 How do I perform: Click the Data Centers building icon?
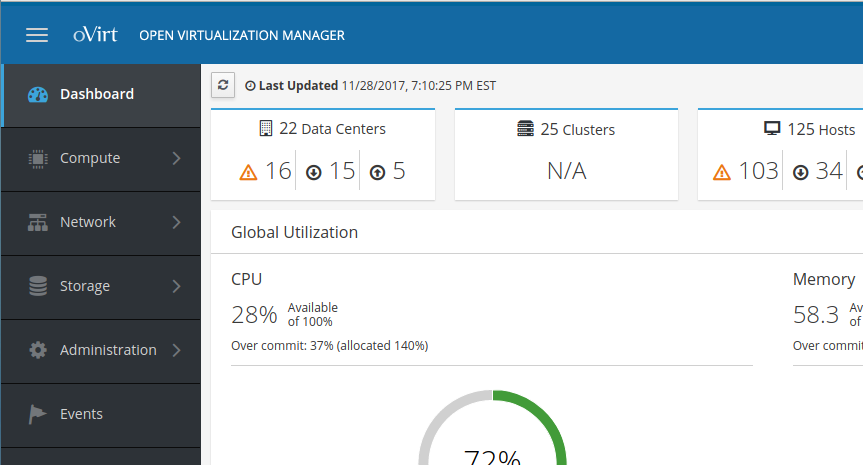tap(266, 129)
